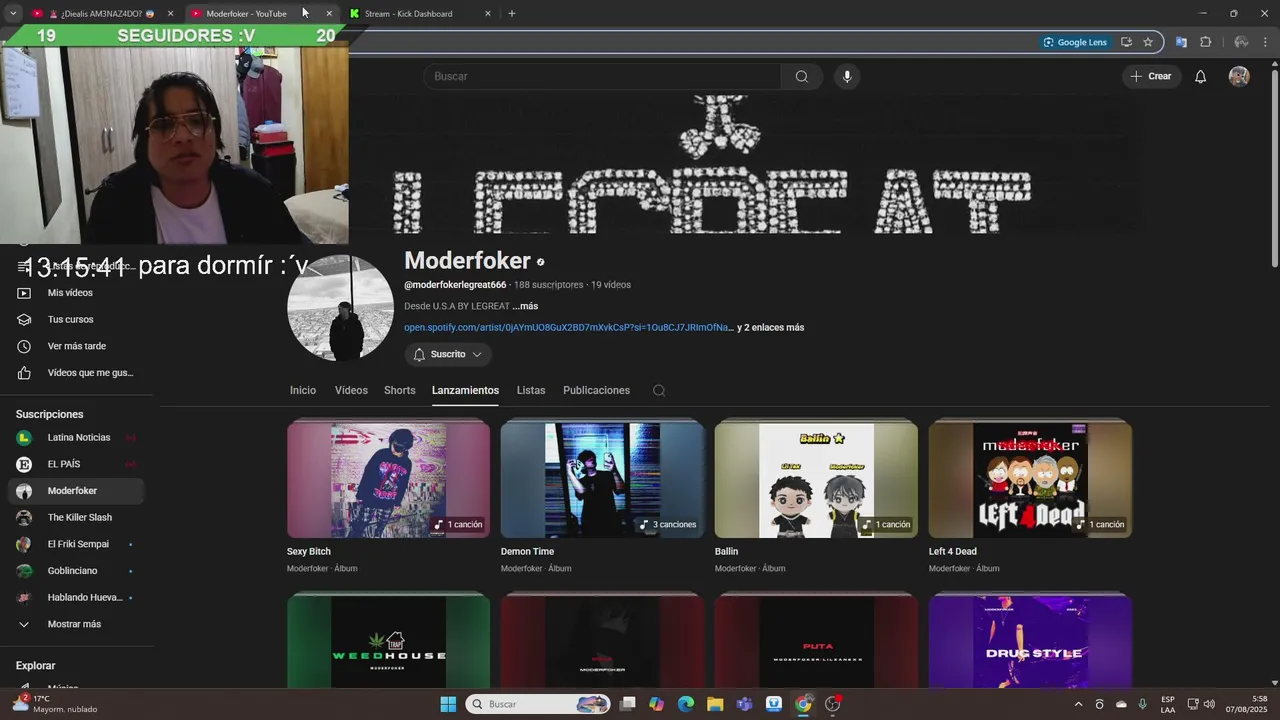
Task: Open the tab search dropdown arrow
Action: [x=13, y=13]
